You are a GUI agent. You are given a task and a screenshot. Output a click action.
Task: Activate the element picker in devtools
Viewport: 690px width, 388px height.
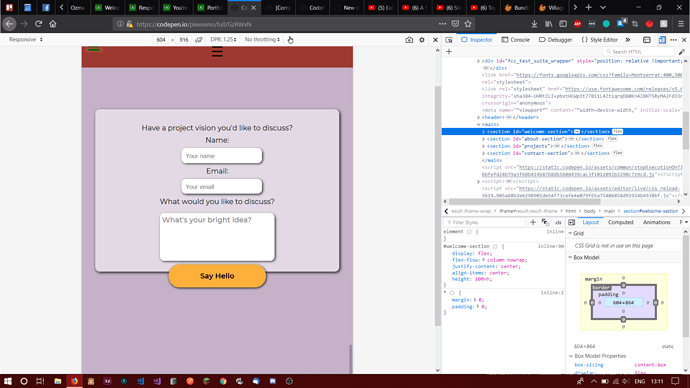click(x=449, y=40)
